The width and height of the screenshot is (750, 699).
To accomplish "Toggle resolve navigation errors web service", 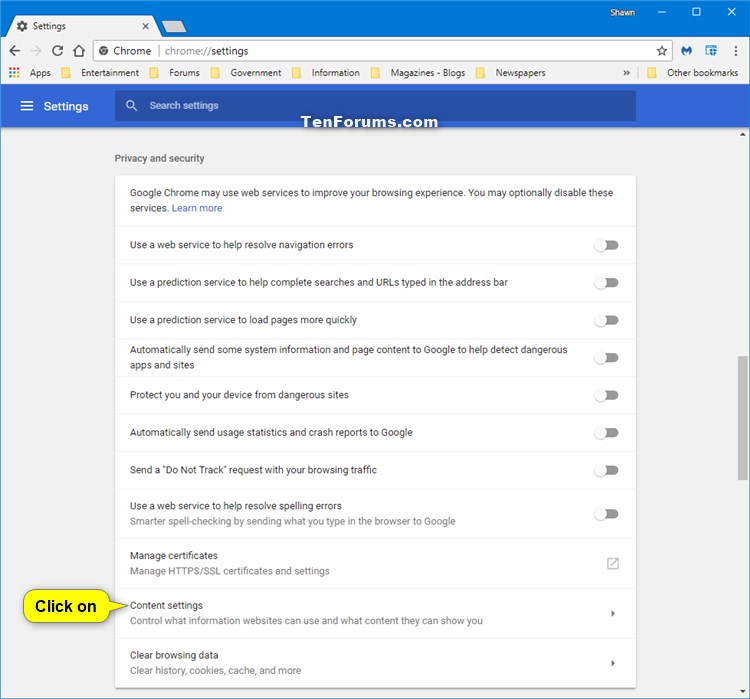I will pyautogui.click(x=607, y=245).
